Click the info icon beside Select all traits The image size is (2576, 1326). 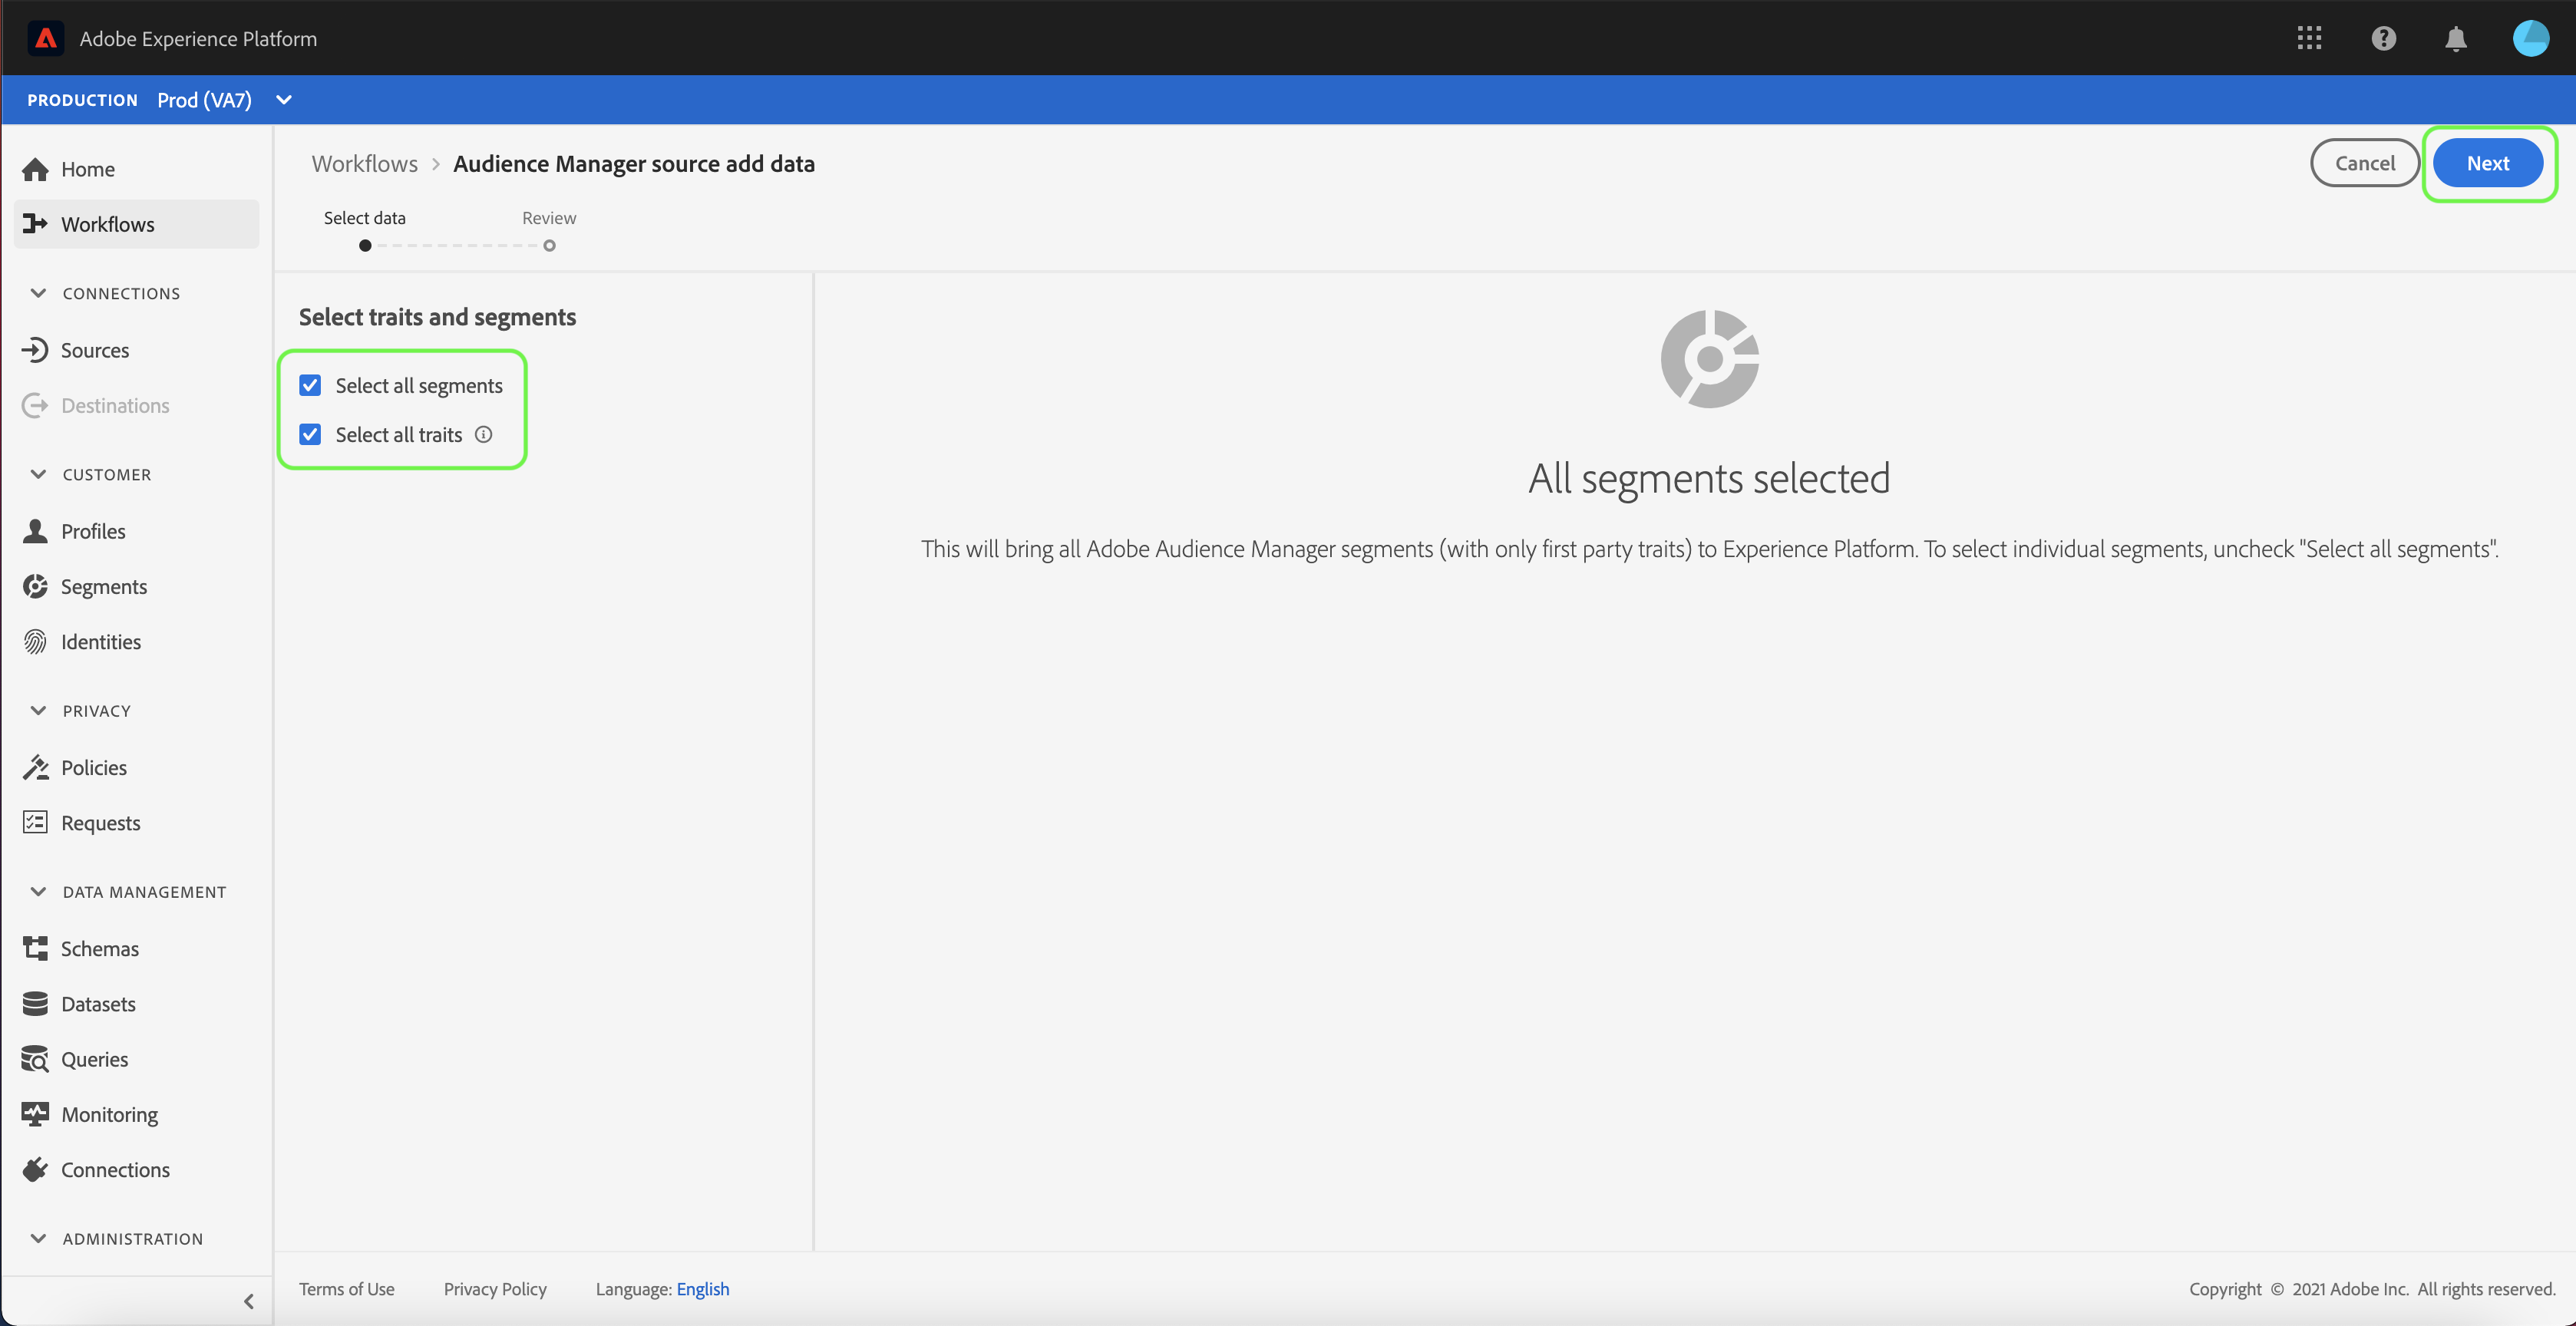tap(484, 434)
